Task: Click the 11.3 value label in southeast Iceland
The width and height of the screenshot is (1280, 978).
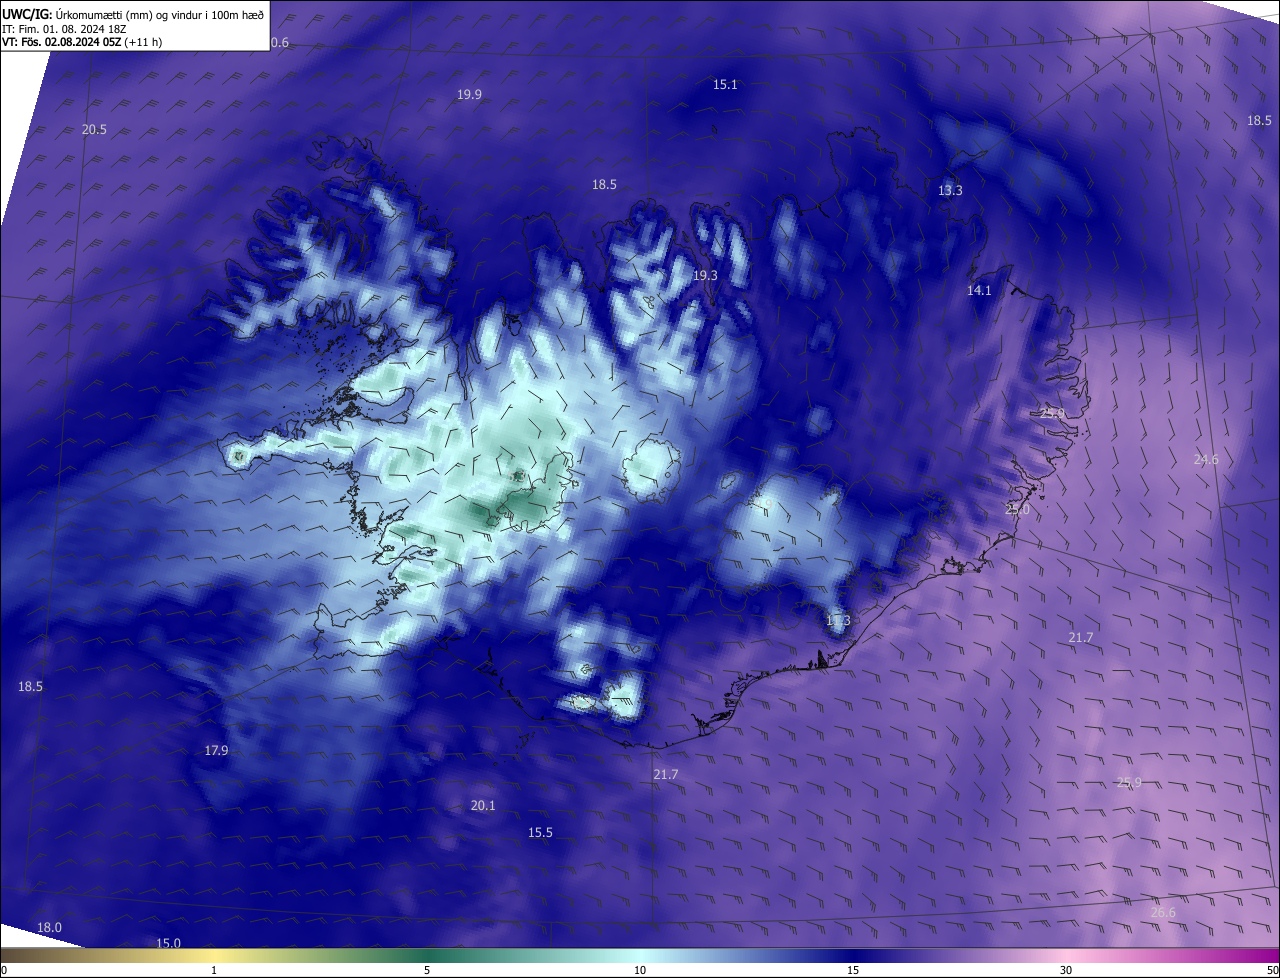Action: coord(838,620)
